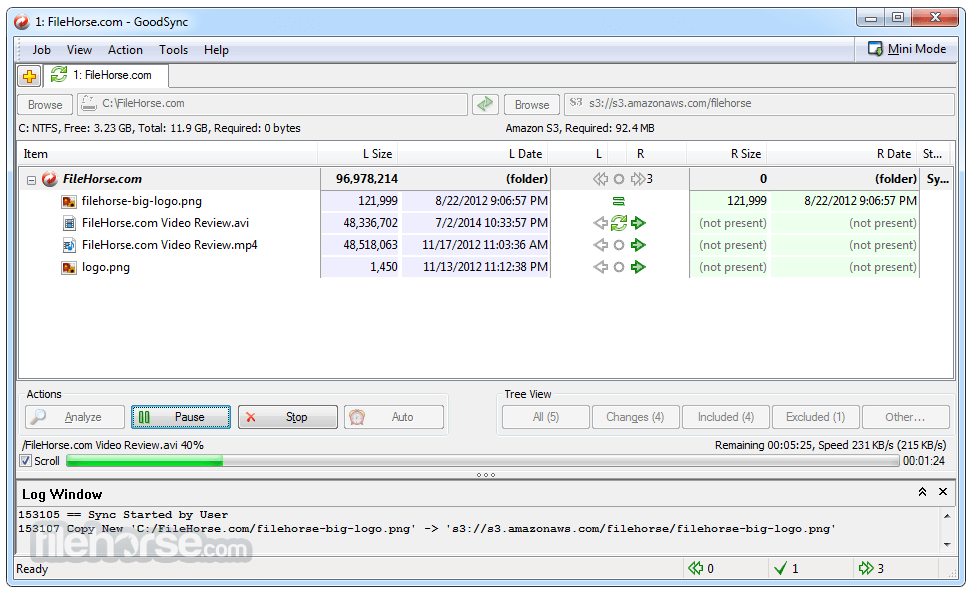Click left arrow for FileHorse.com Video Review.mp4
Viewport: 971px width, 593px height.
click(600, 245)
